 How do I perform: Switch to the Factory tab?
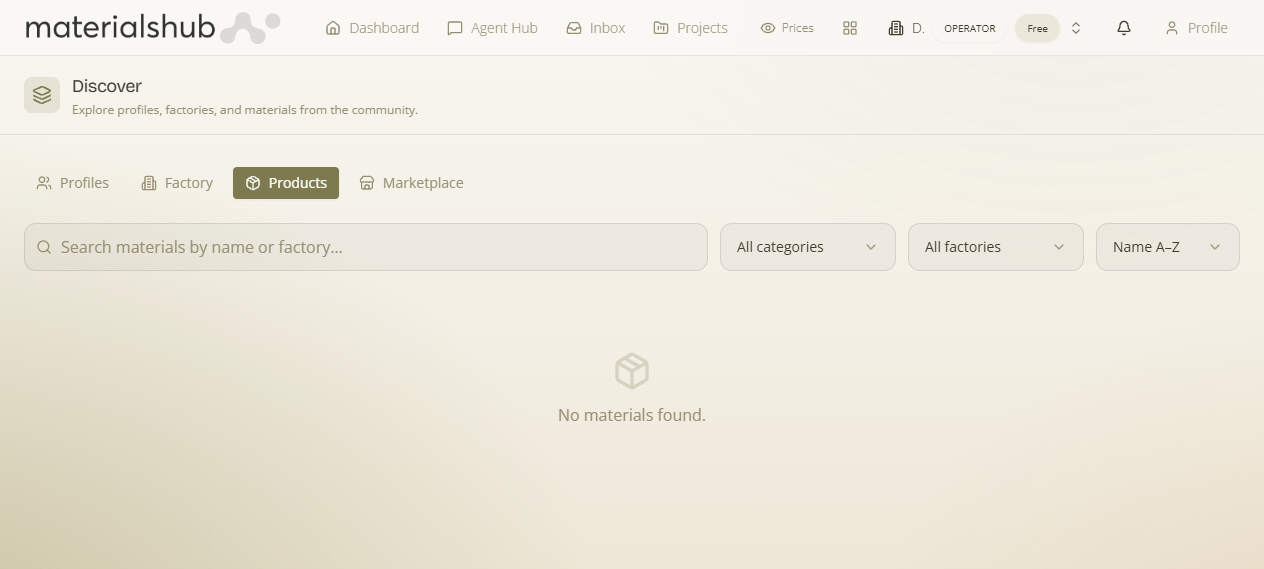pos(177,183)
